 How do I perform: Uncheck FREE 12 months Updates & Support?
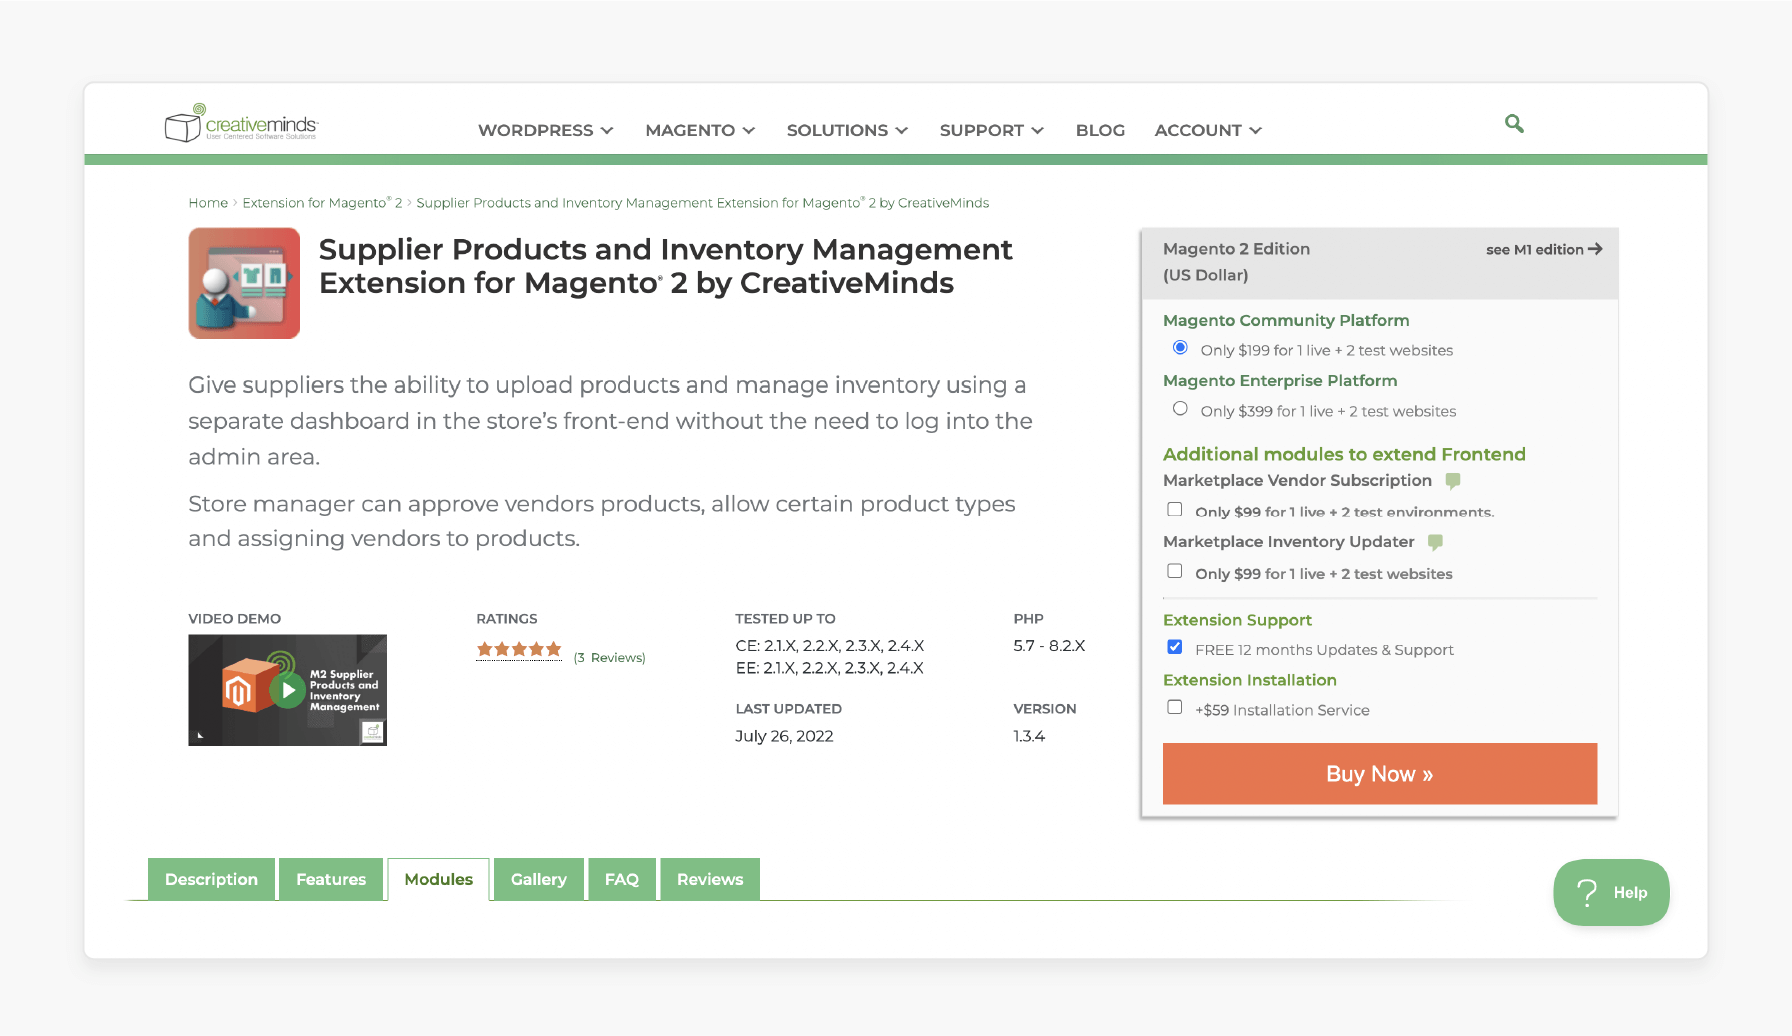[x=1175, y=647]
